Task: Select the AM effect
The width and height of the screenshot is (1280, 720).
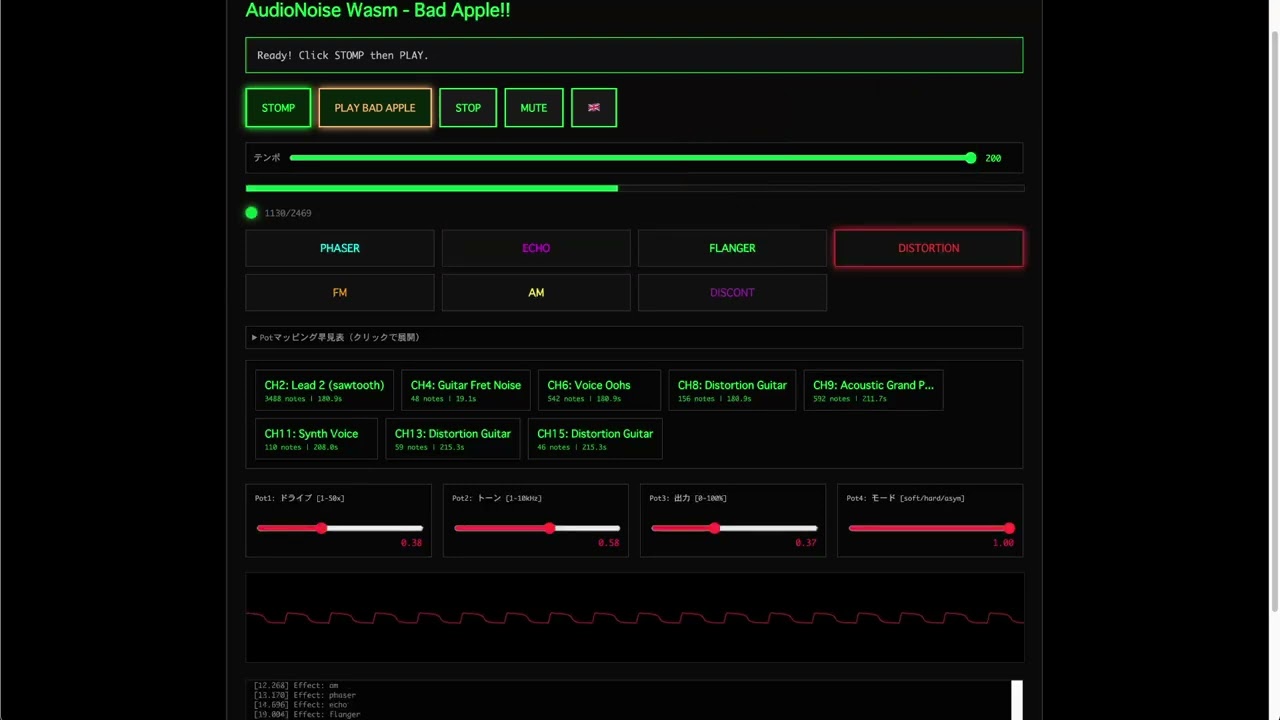Action: click(x=536, y=292)
